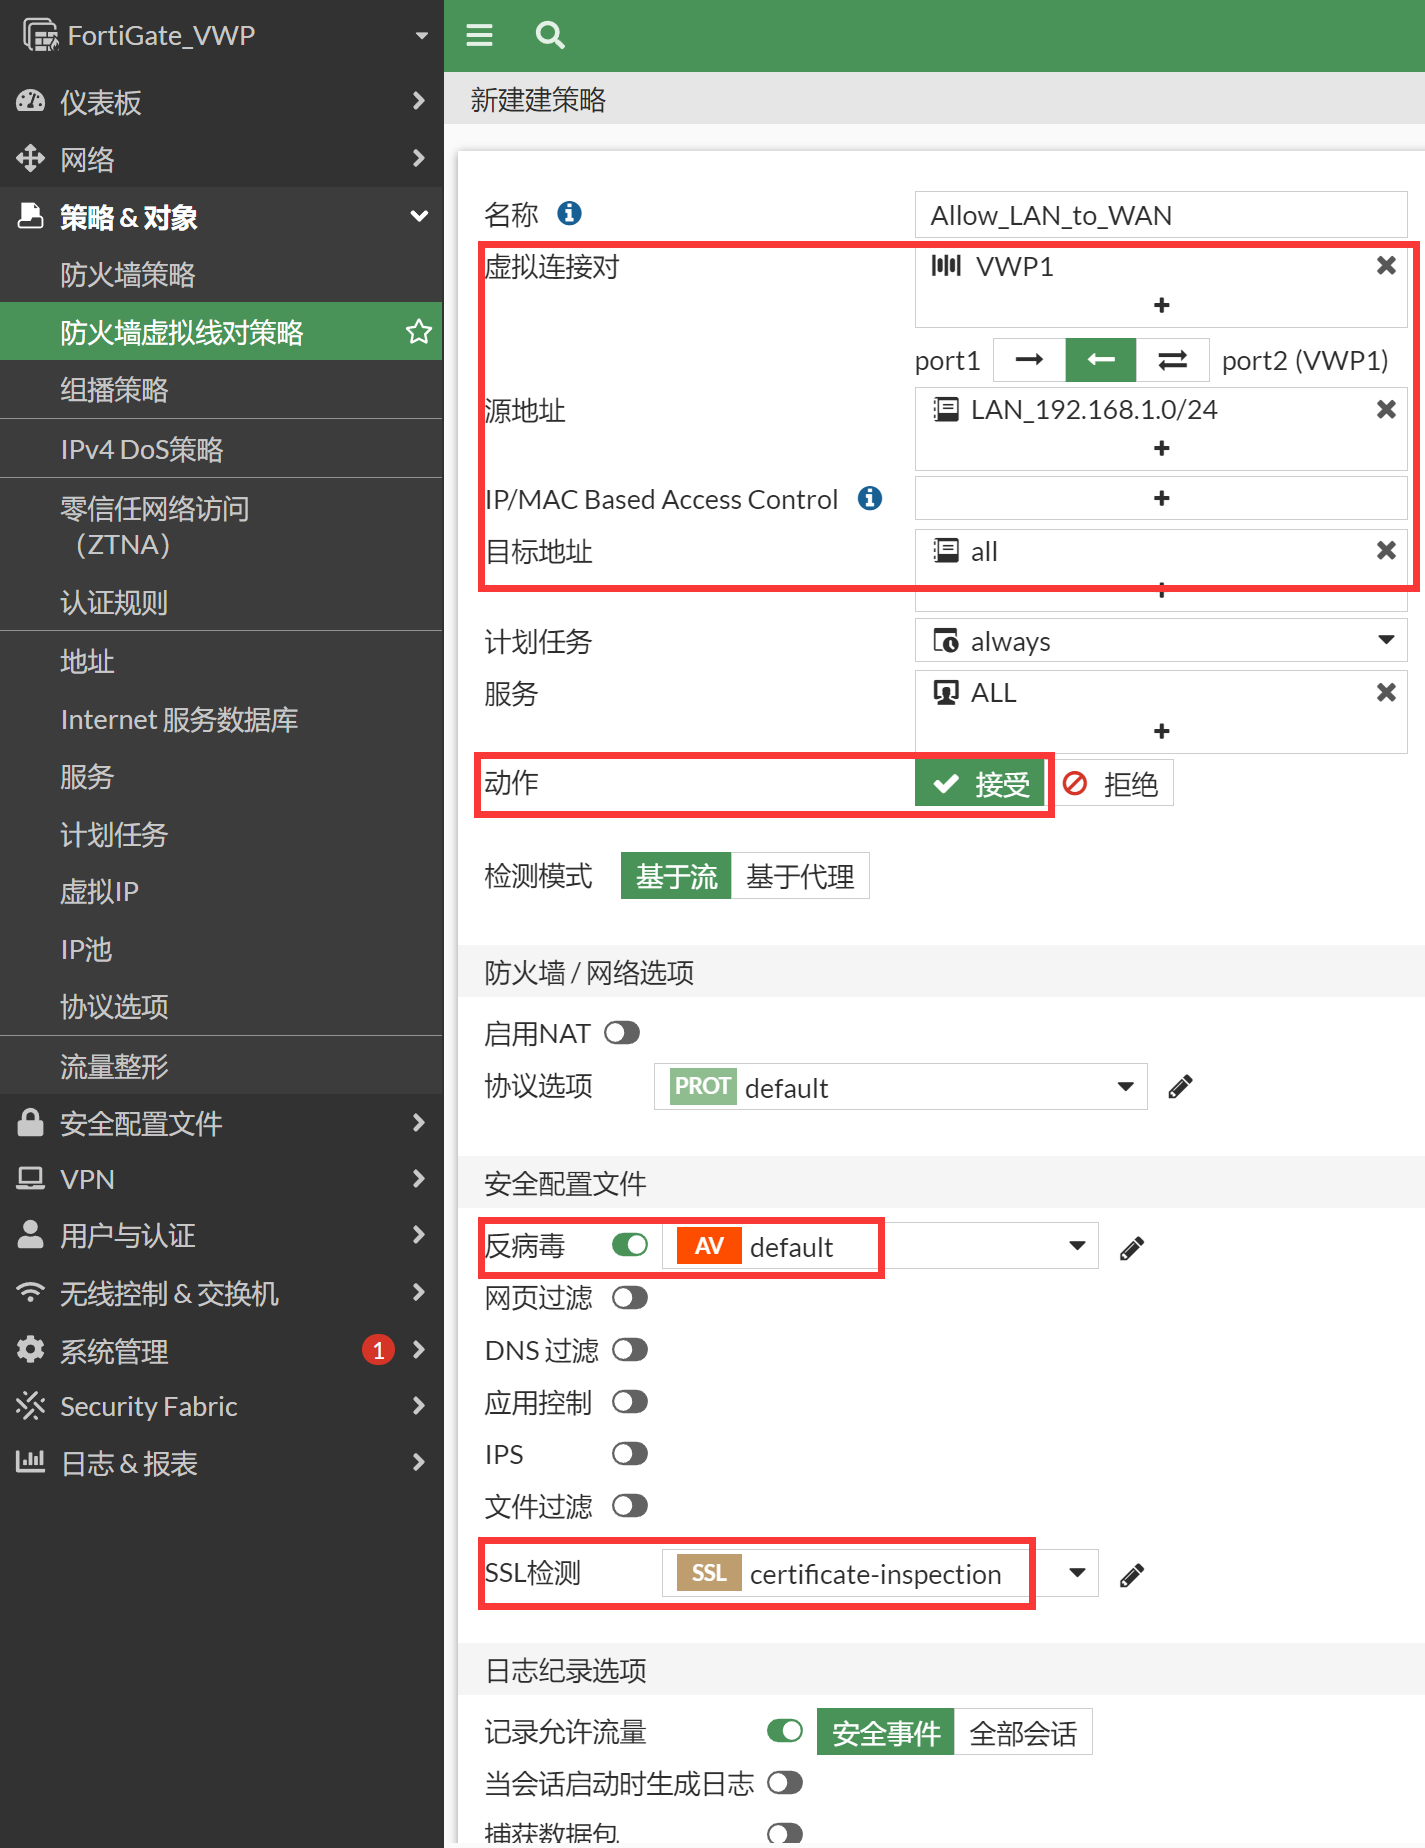The width and height of the screenshot is (1425, 1848).
Task: Click the 名称 input field
Action: coord(1160,215)
